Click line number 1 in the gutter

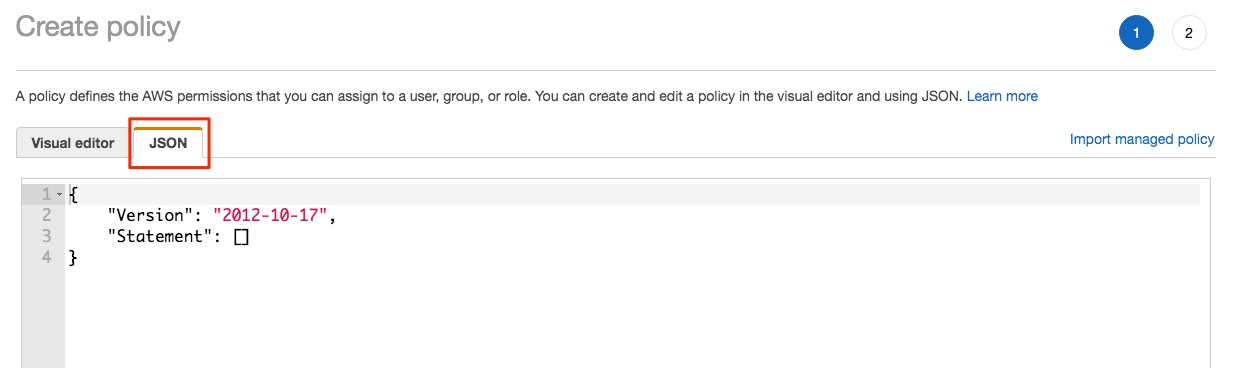coord(46,193)
